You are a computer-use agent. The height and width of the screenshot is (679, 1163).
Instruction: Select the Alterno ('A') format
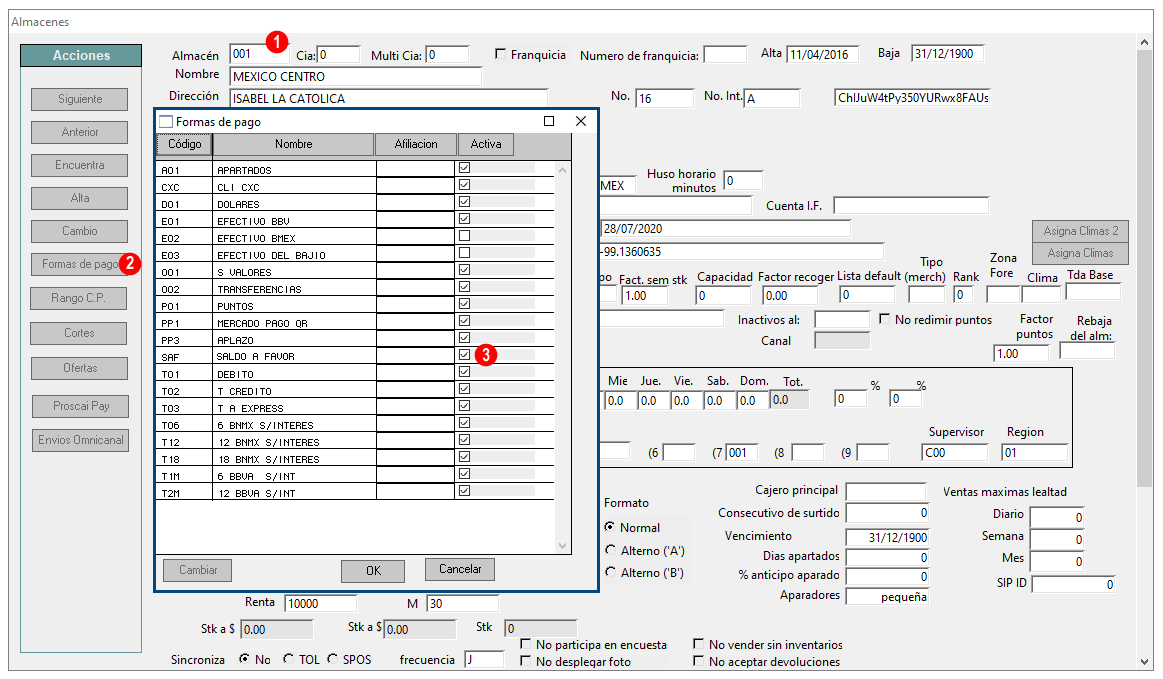tap(610, 550)
